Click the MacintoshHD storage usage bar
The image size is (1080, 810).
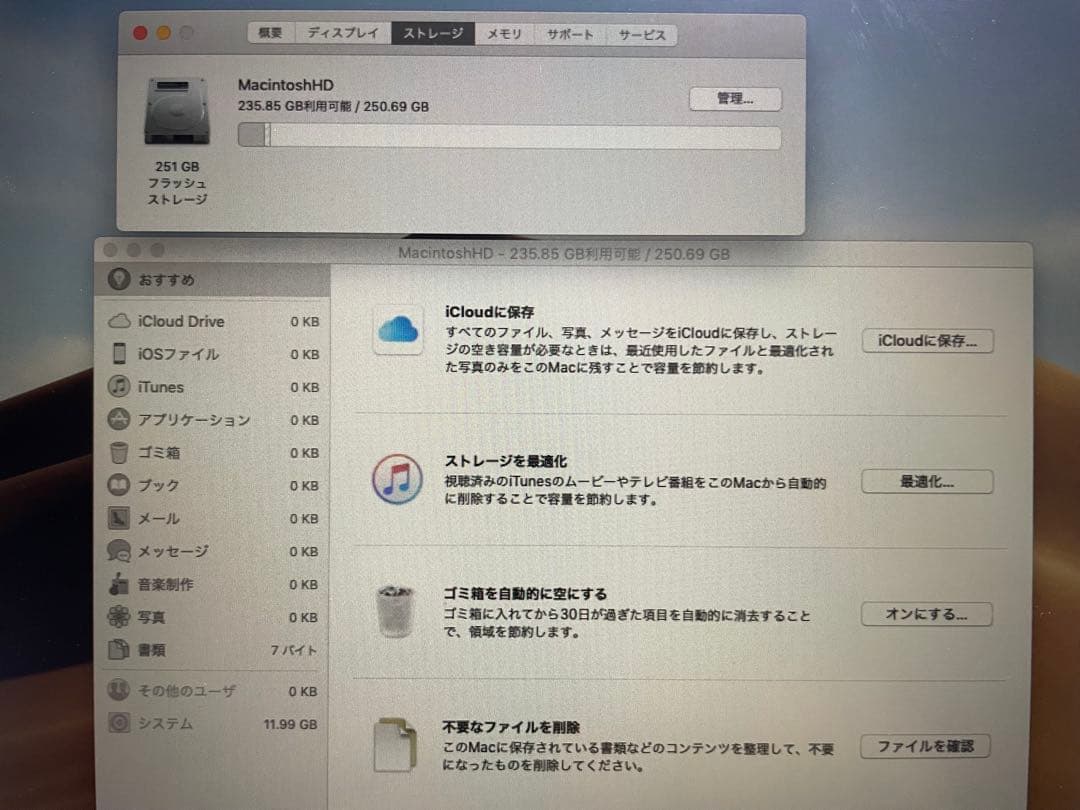pos(510,136)
